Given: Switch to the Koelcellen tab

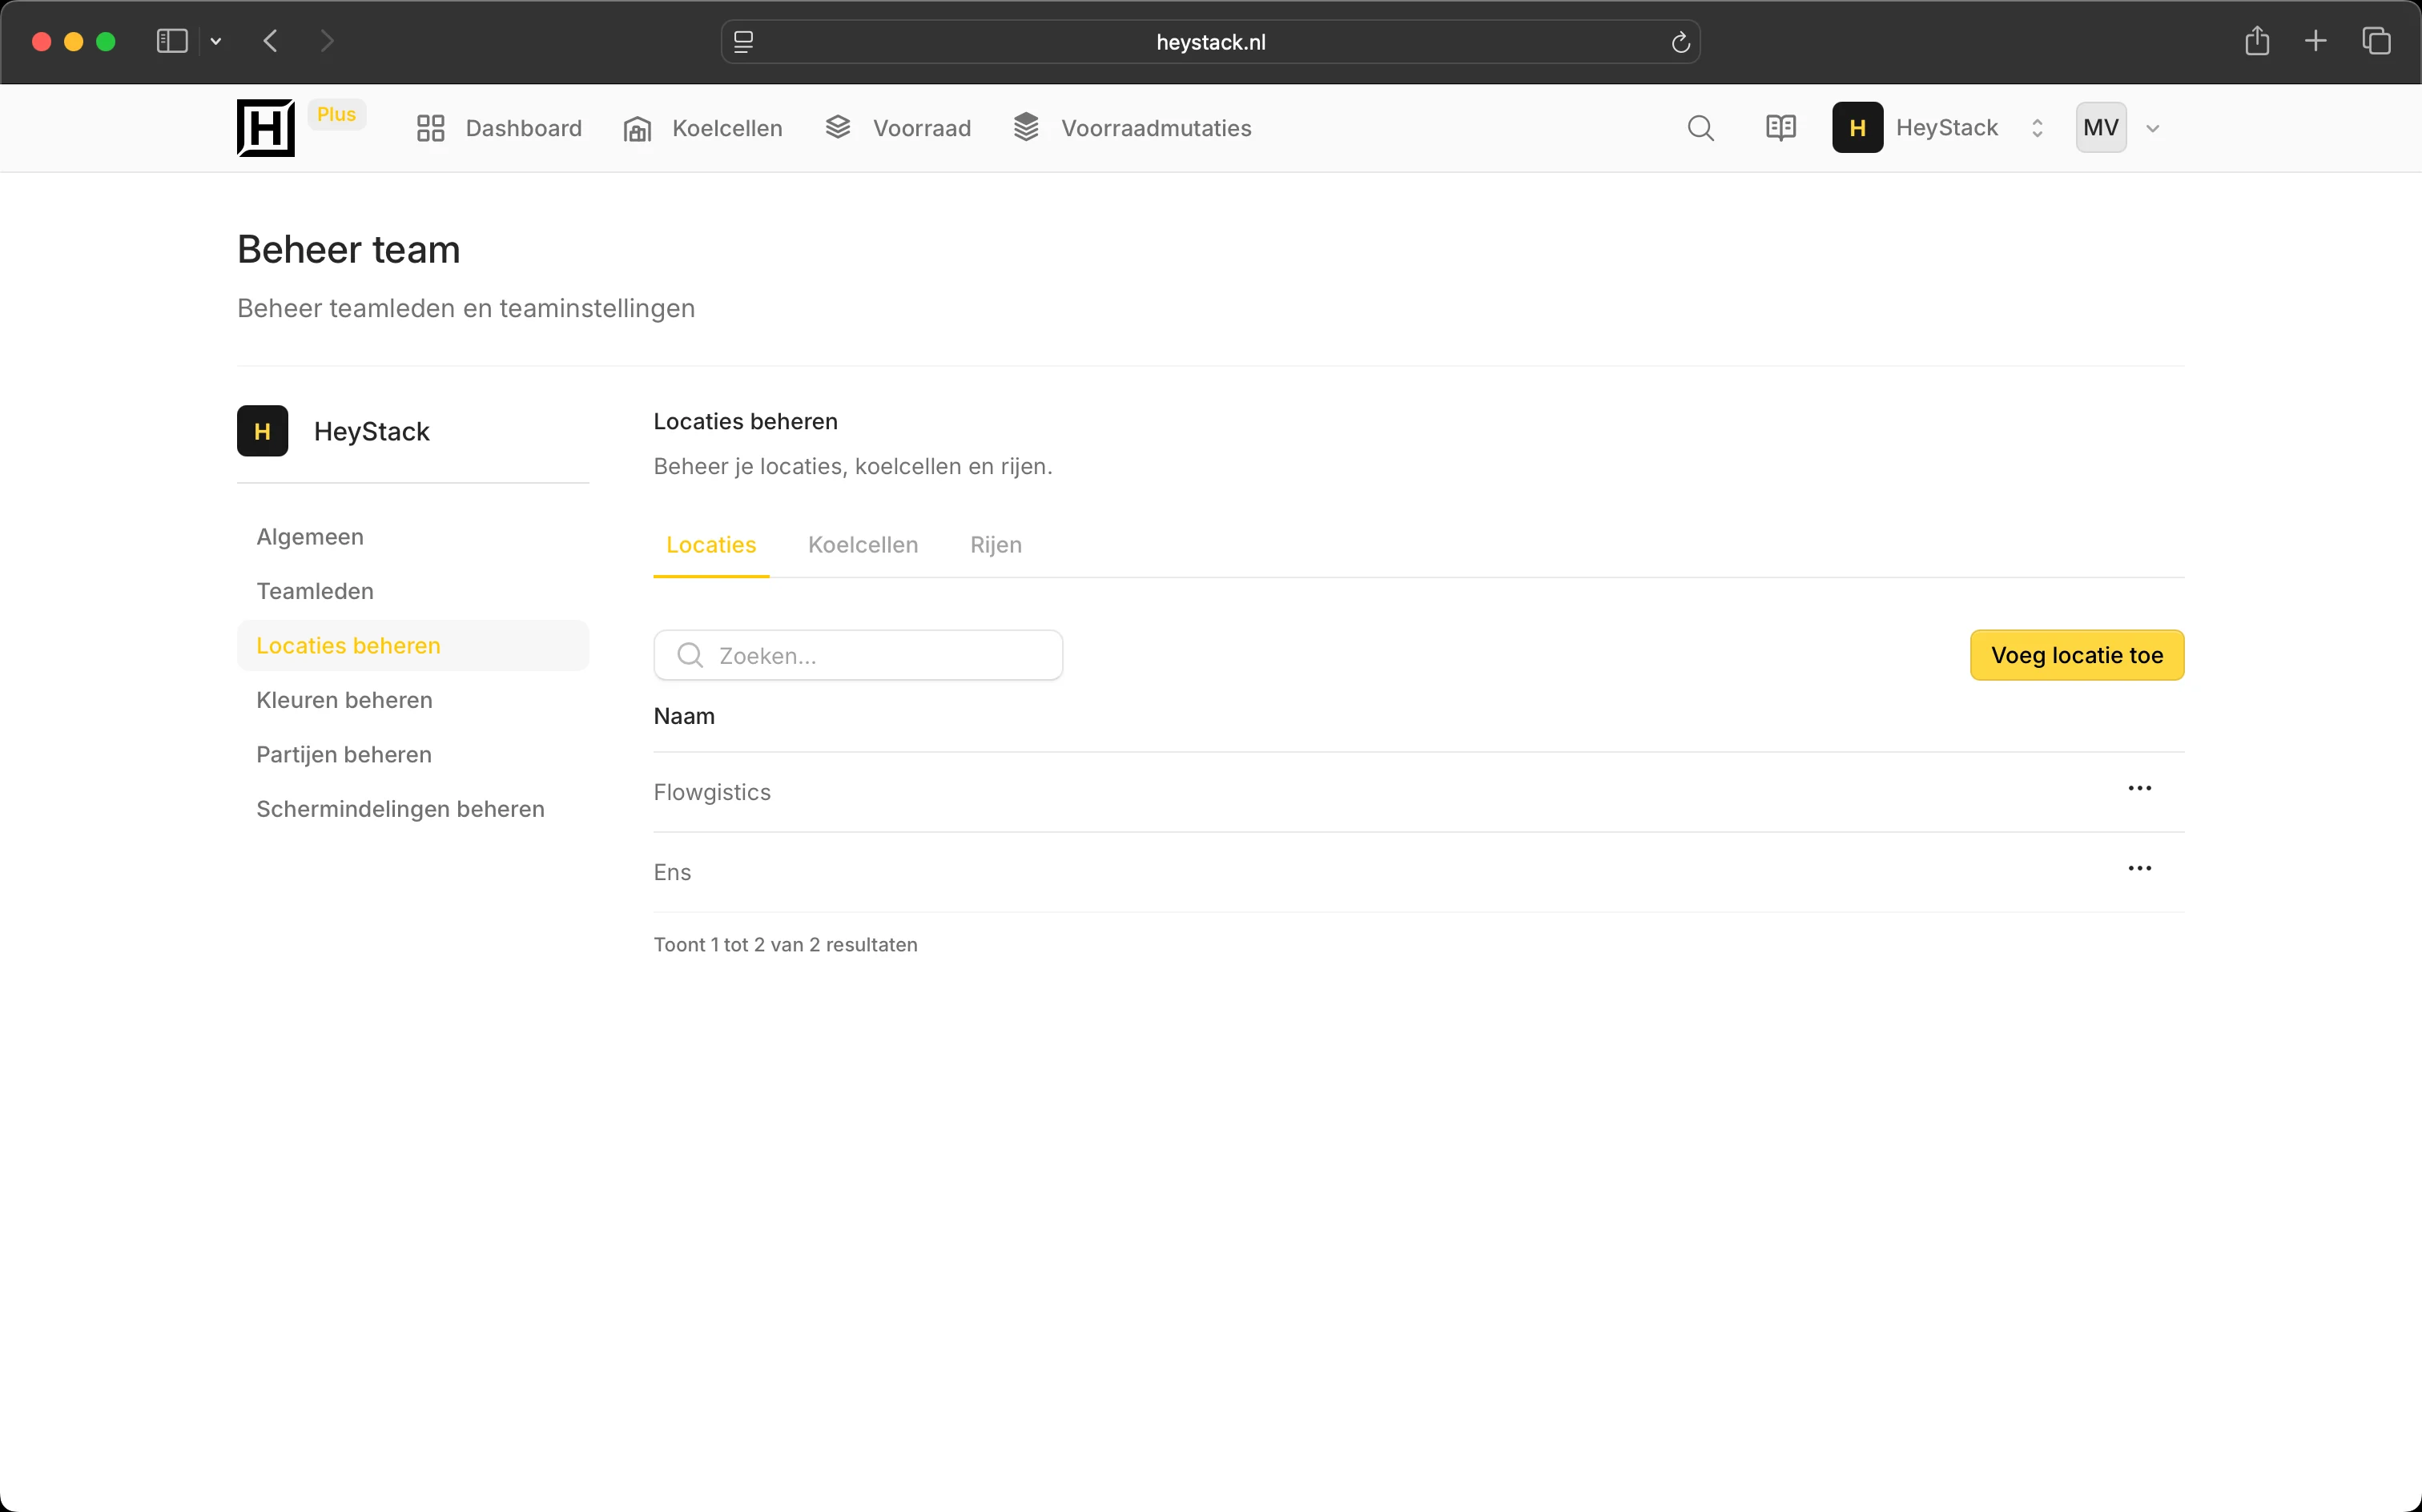Looking at the screenshot, I should [x=863, y=545].
